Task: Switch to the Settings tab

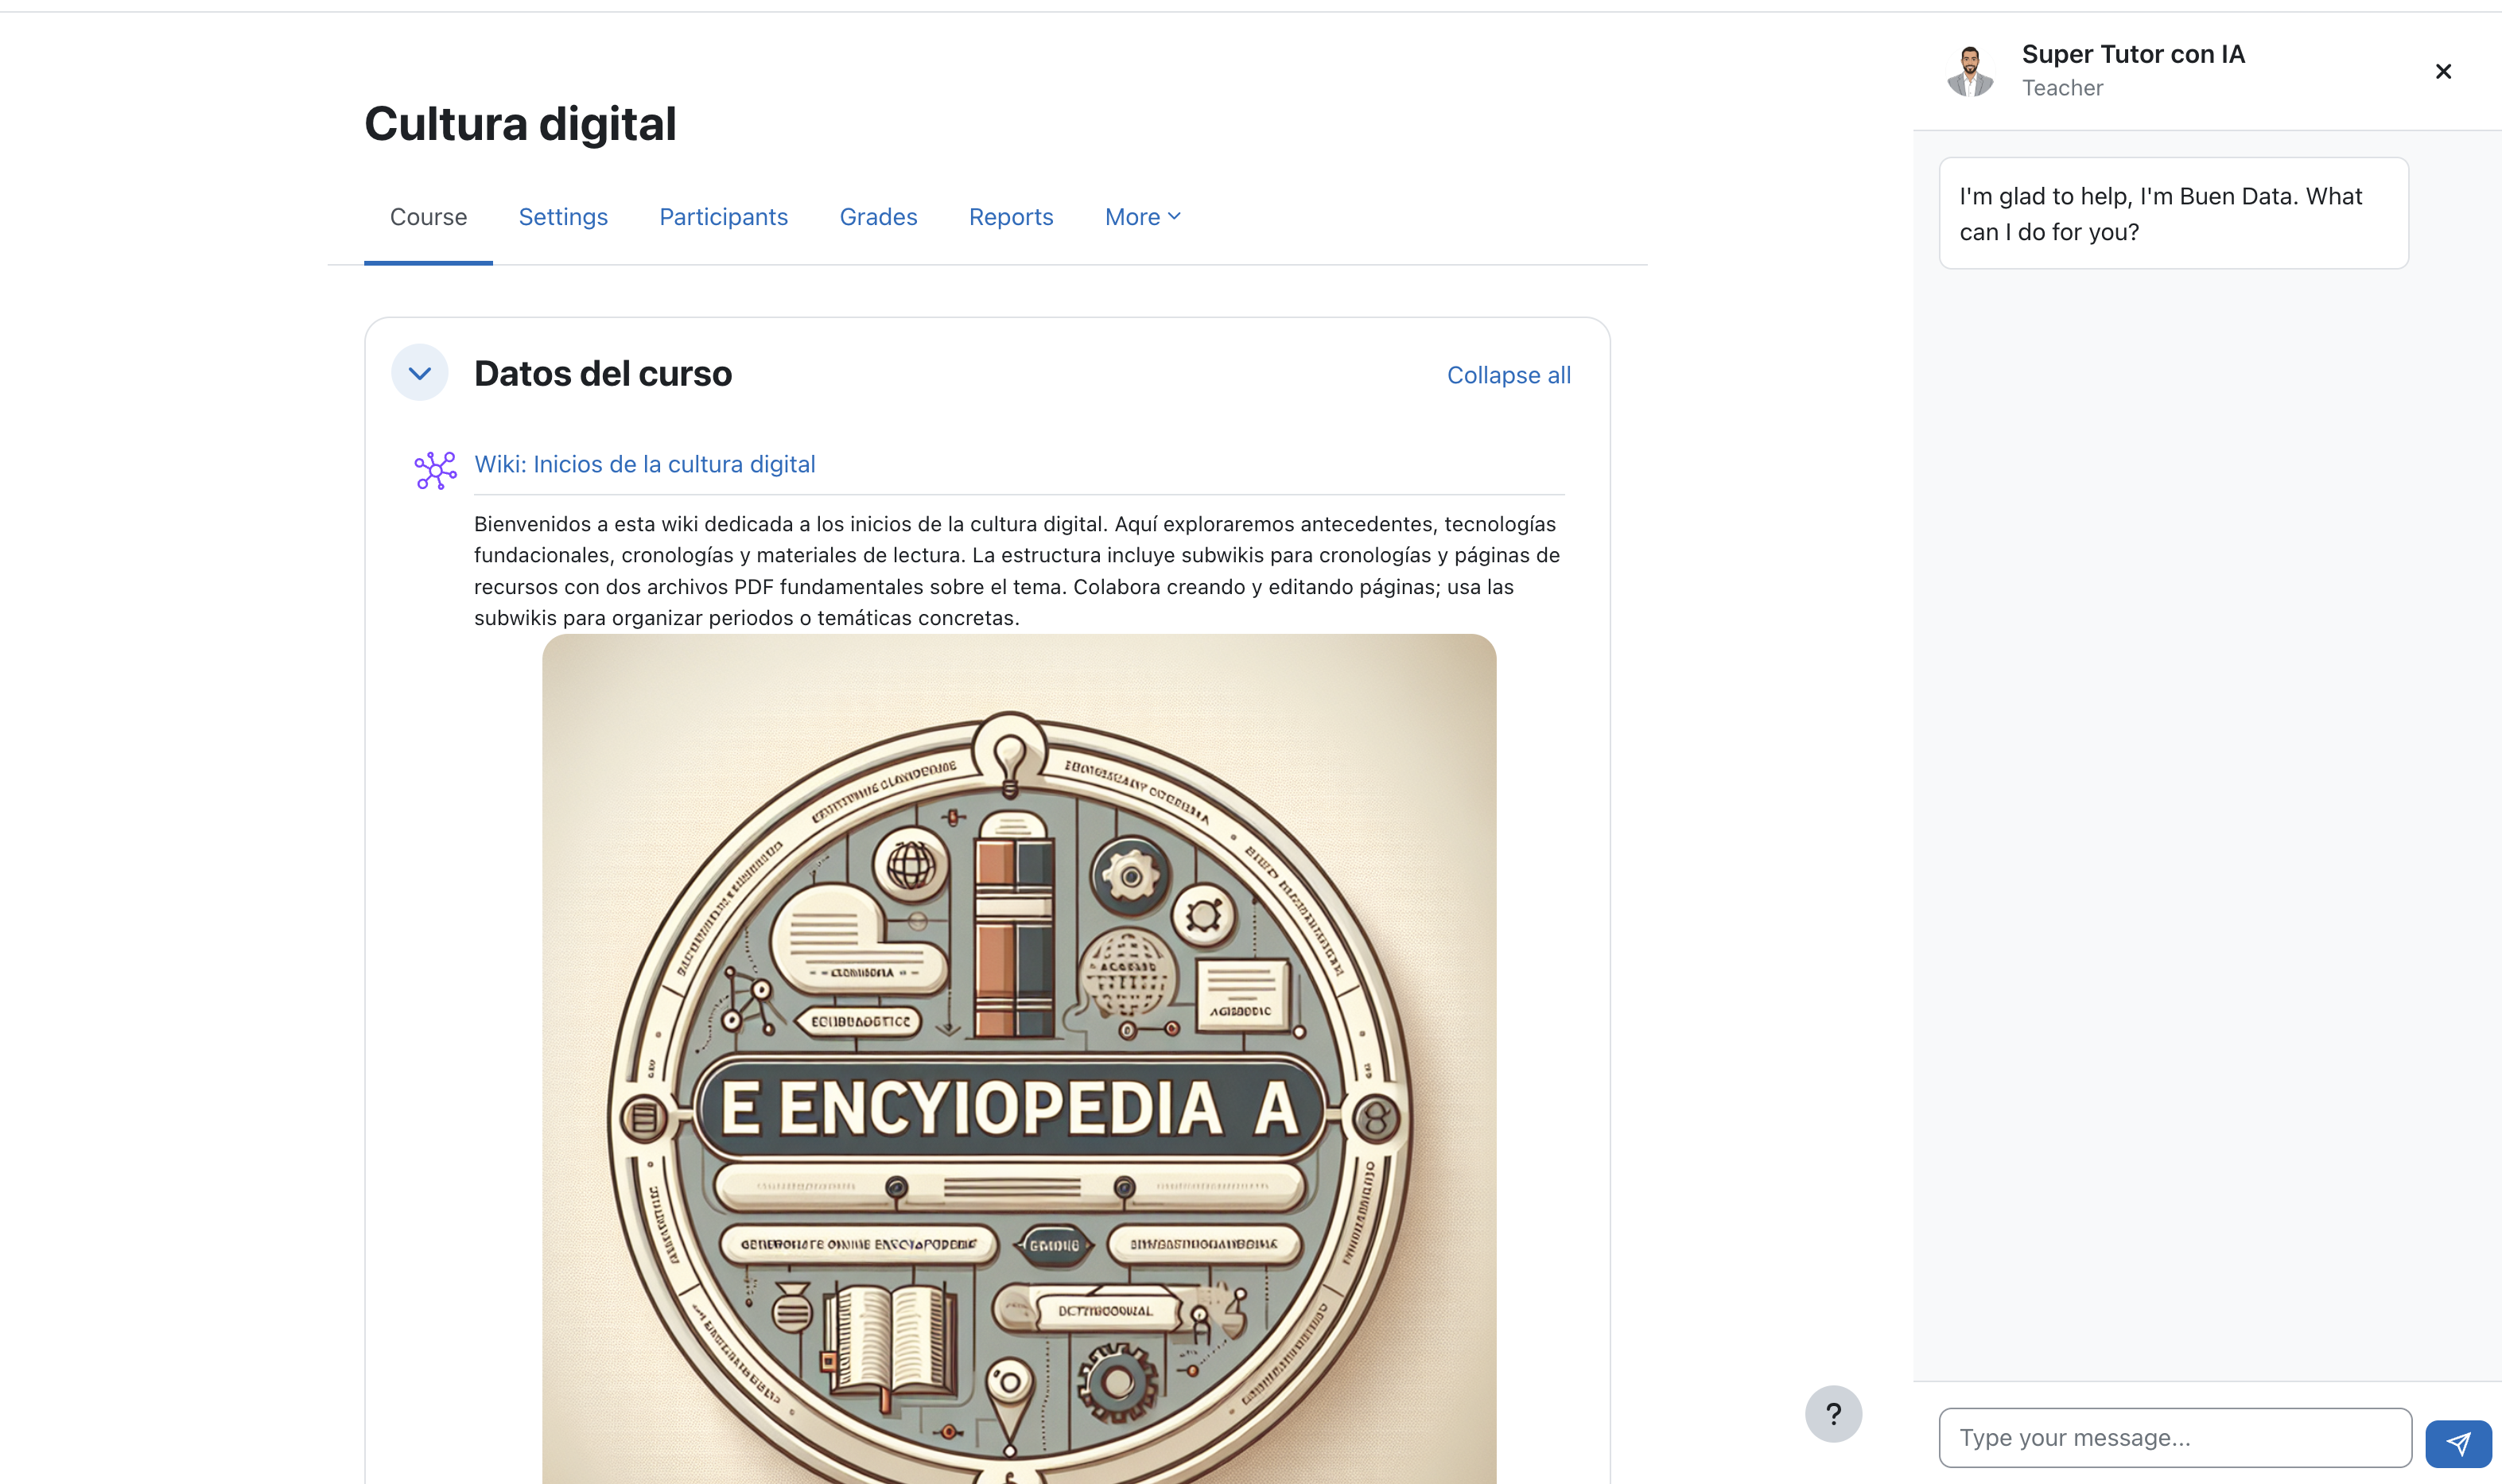Action: click(x=563, y=217)
